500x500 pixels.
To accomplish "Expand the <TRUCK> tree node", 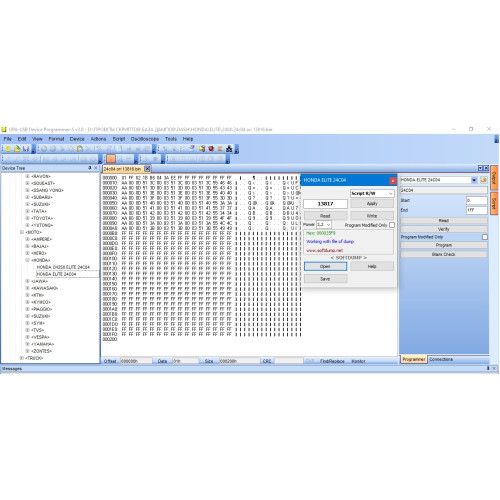I will pyautogui.click(x=22, y=358).
